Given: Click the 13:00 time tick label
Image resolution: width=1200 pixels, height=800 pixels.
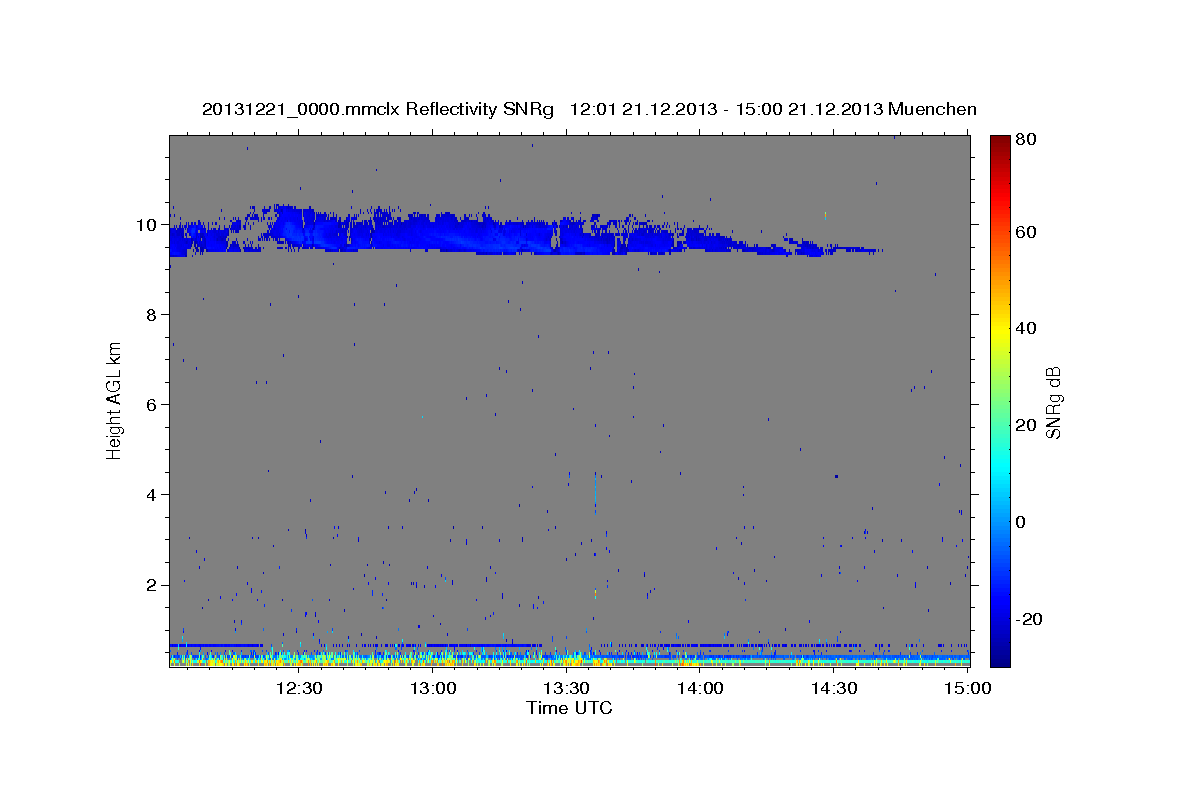Looking at the screenshot, I should [x=433, y=688].
